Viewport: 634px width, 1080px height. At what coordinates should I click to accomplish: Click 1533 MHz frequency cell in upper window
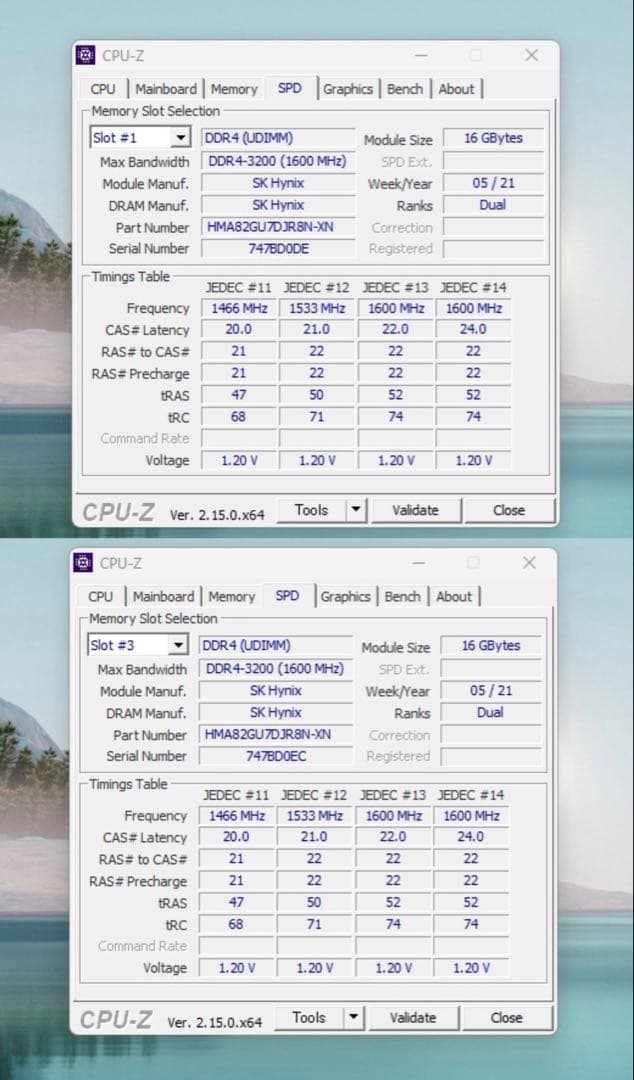point(317,308)
